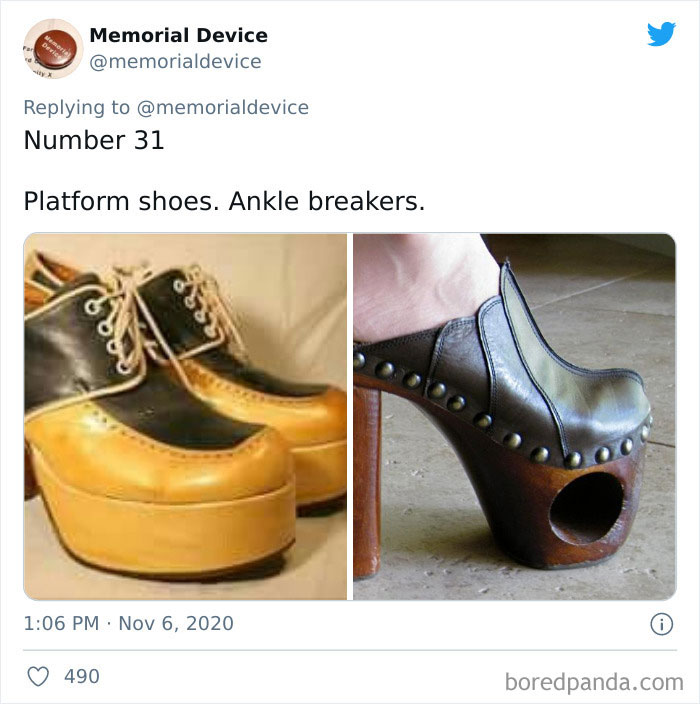700x704 pixels.
Task: Click the 1:06 PM timestamp
Action: [61, 624]
